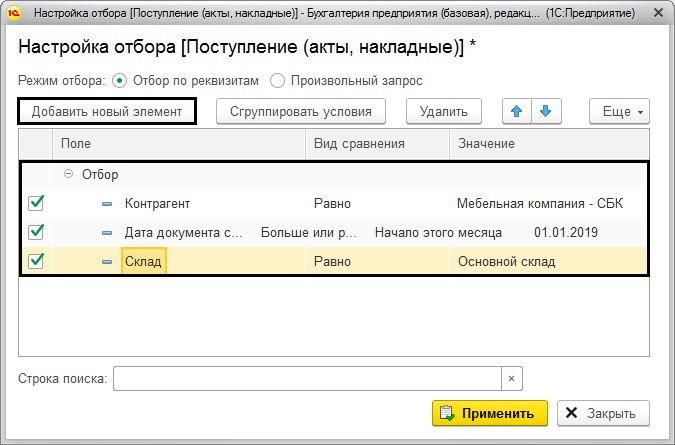Click the move down arrow button
Viewport: 675px width, 445px height.
[545, 111]
